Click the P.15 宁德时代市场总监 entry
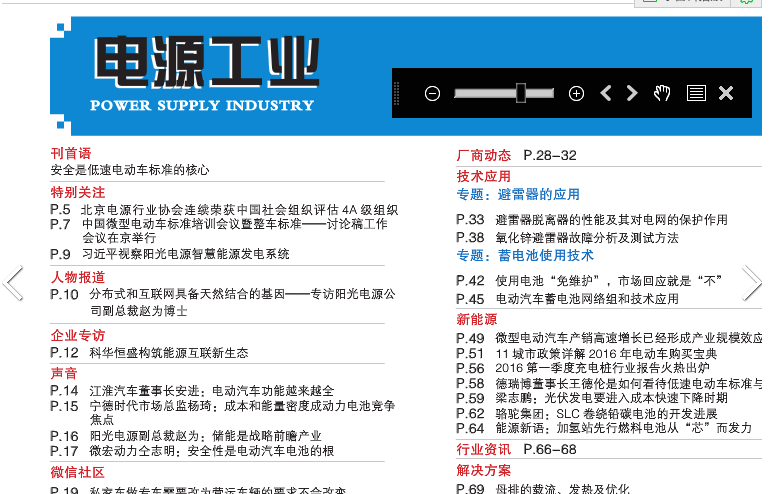 (223, 412)
